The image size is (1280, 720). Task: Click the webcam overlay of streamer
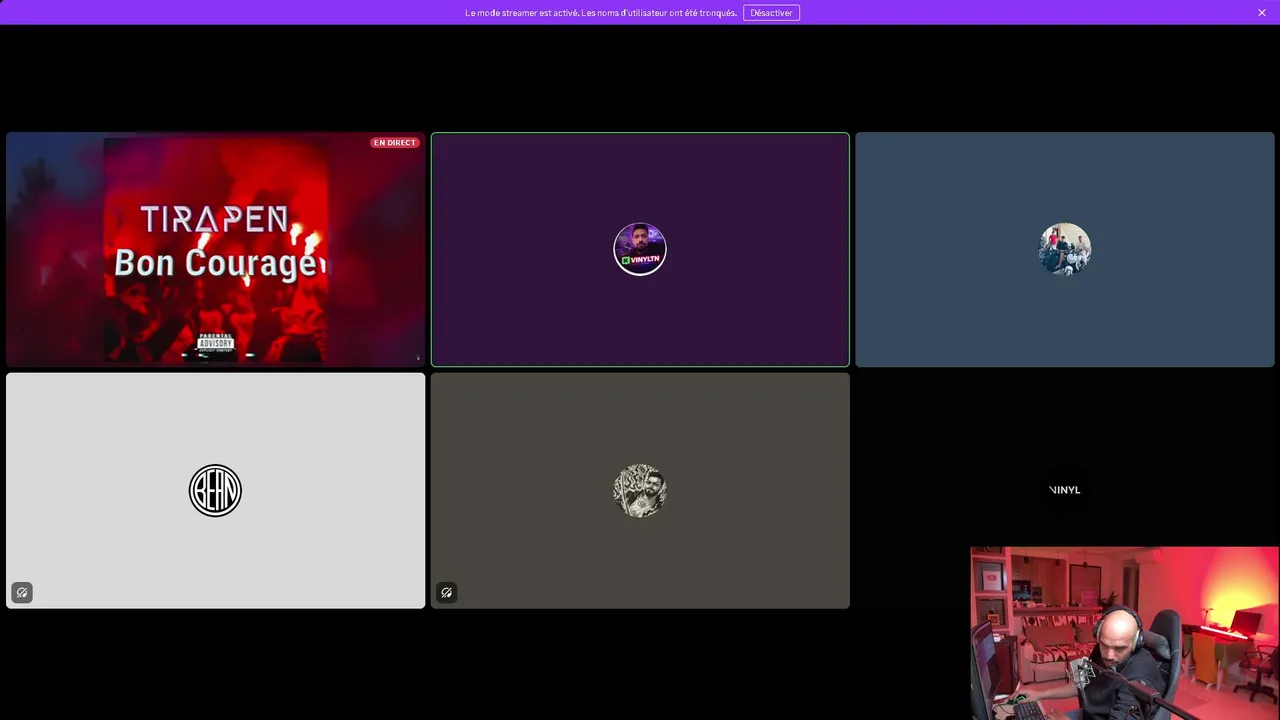click(1124, 633)
